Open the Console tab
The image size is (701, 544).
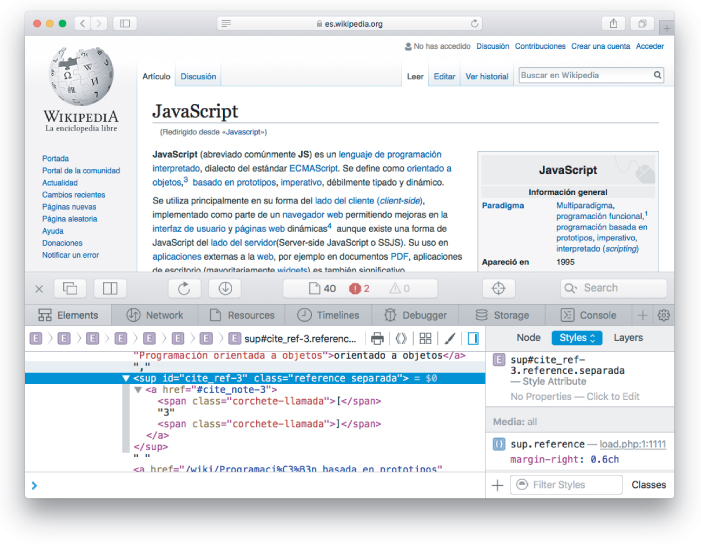[x=588, y=315]
